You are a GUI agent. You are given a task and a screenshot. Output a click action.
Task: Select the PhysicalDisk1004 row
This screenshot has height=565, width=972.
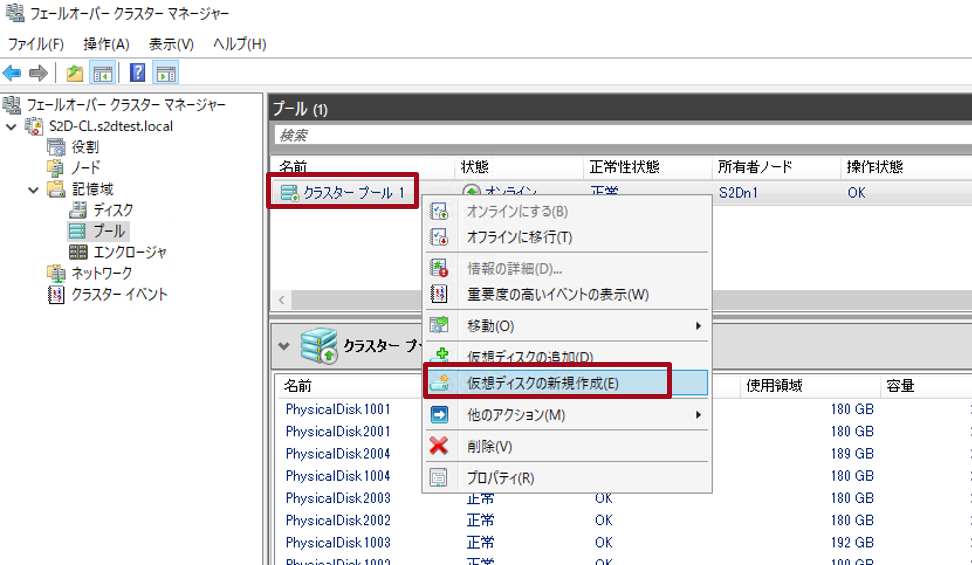click(x=338, y=476)
